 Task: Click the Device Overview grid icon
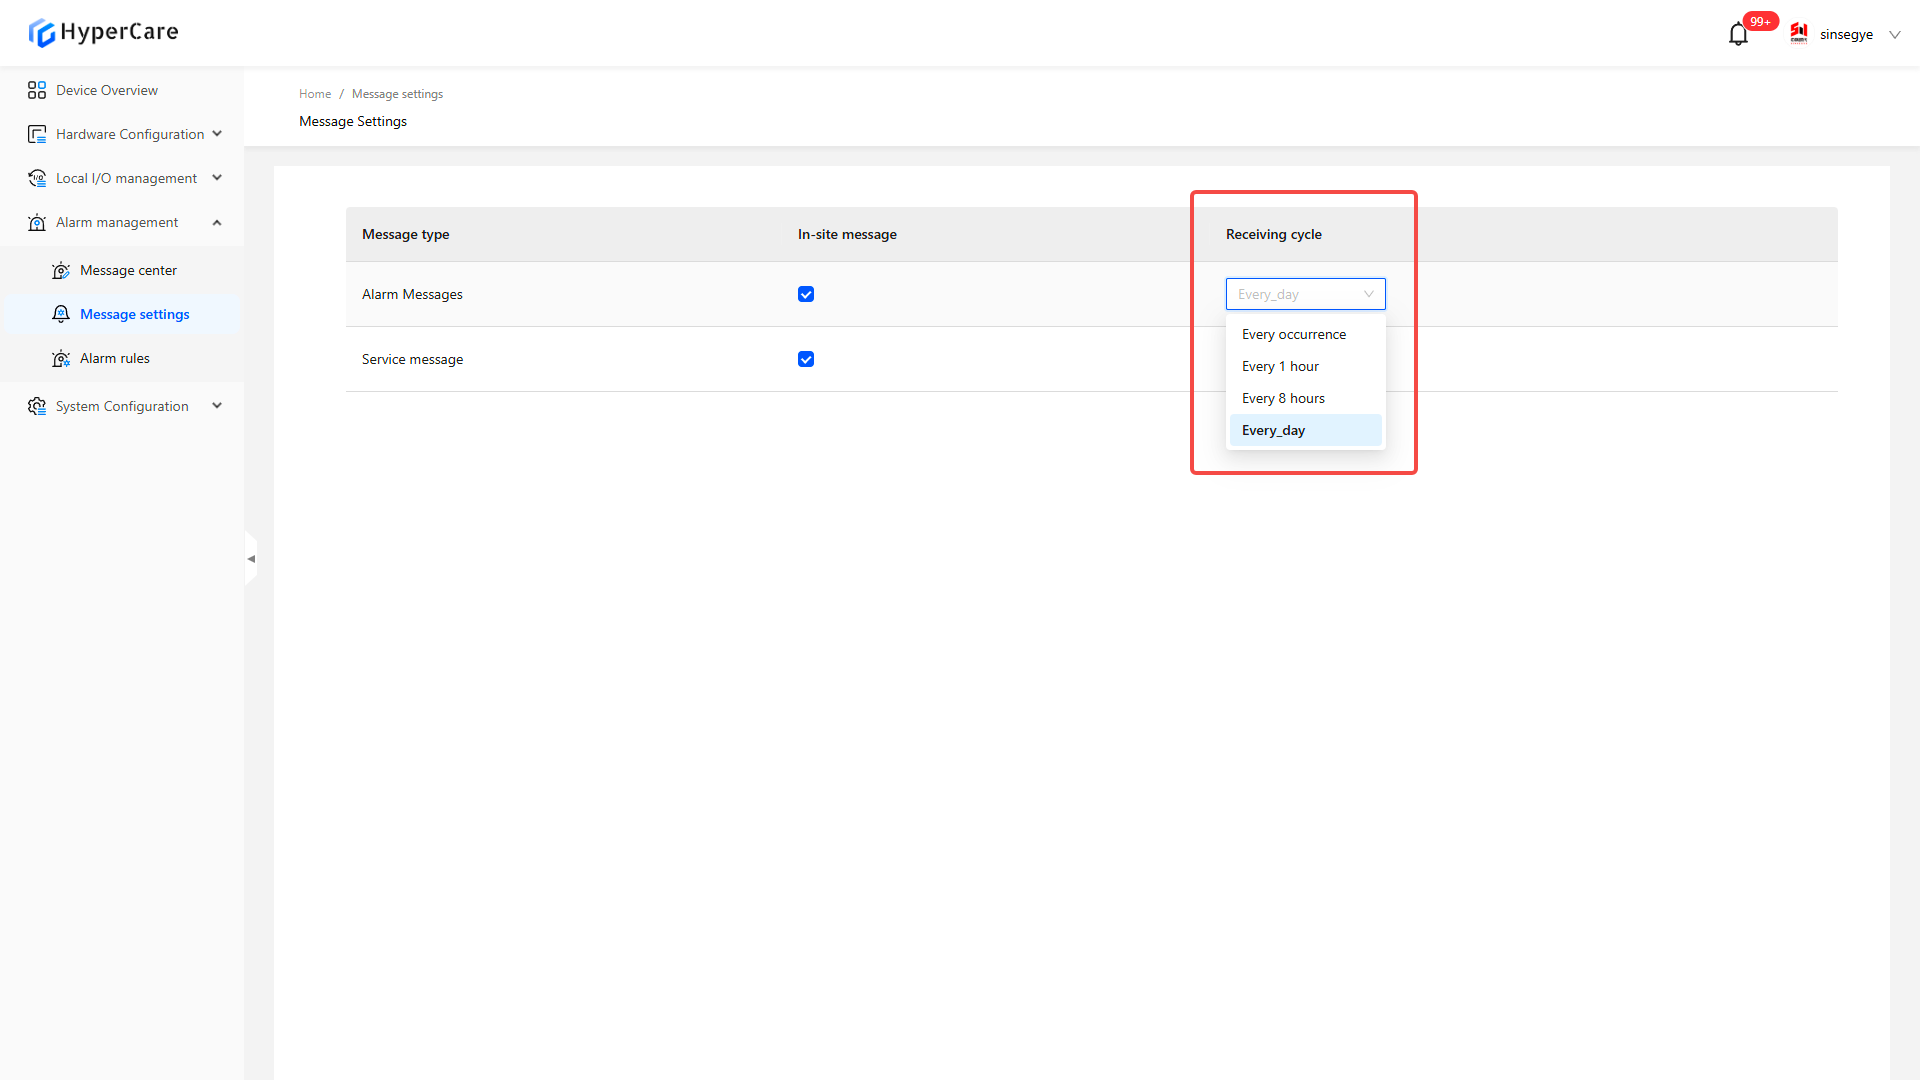click(x=37, y=90)
